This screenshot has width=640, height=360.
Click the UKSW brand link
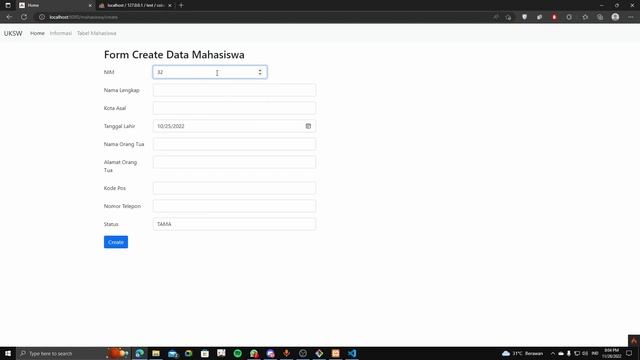pos(13,33)
